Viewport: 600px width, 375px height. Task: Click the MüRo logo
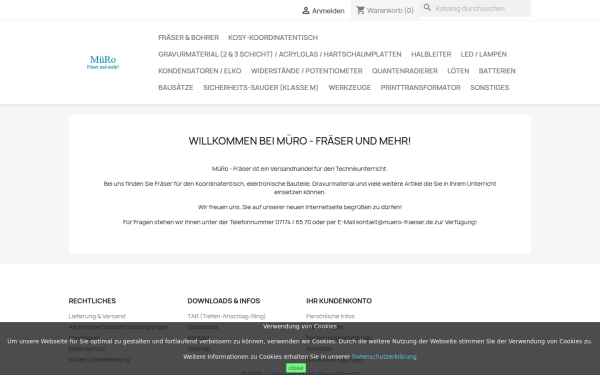point(103,62)
